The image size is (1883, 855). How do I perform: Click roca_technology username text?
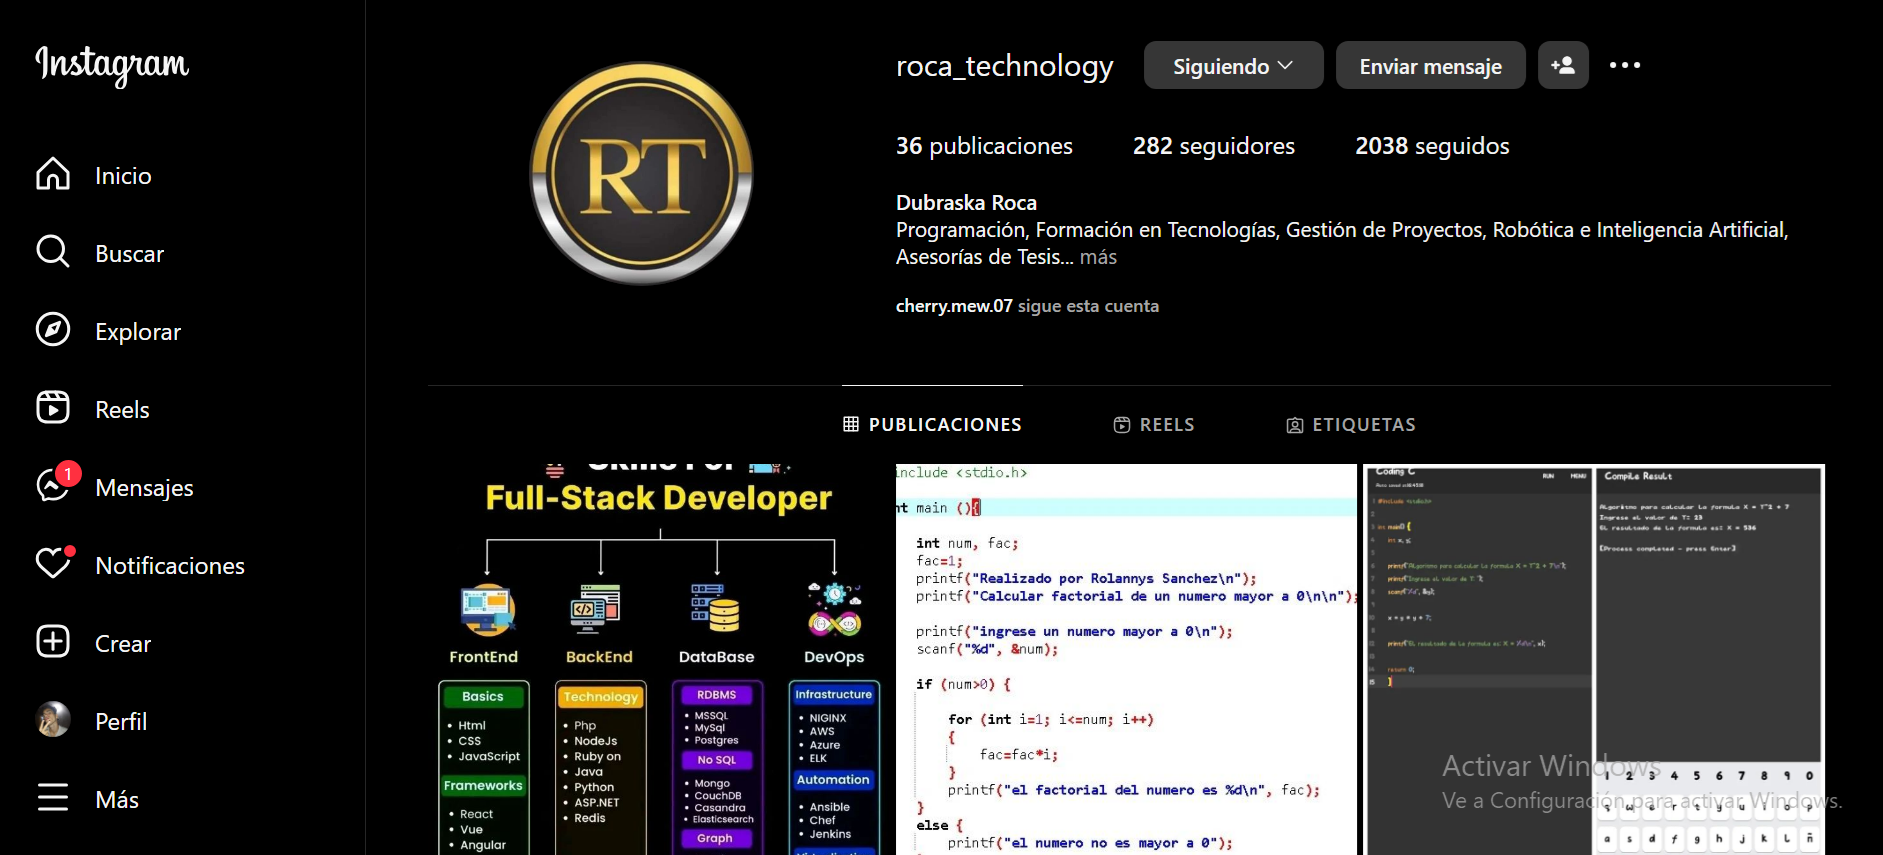tap(1004, 66)
